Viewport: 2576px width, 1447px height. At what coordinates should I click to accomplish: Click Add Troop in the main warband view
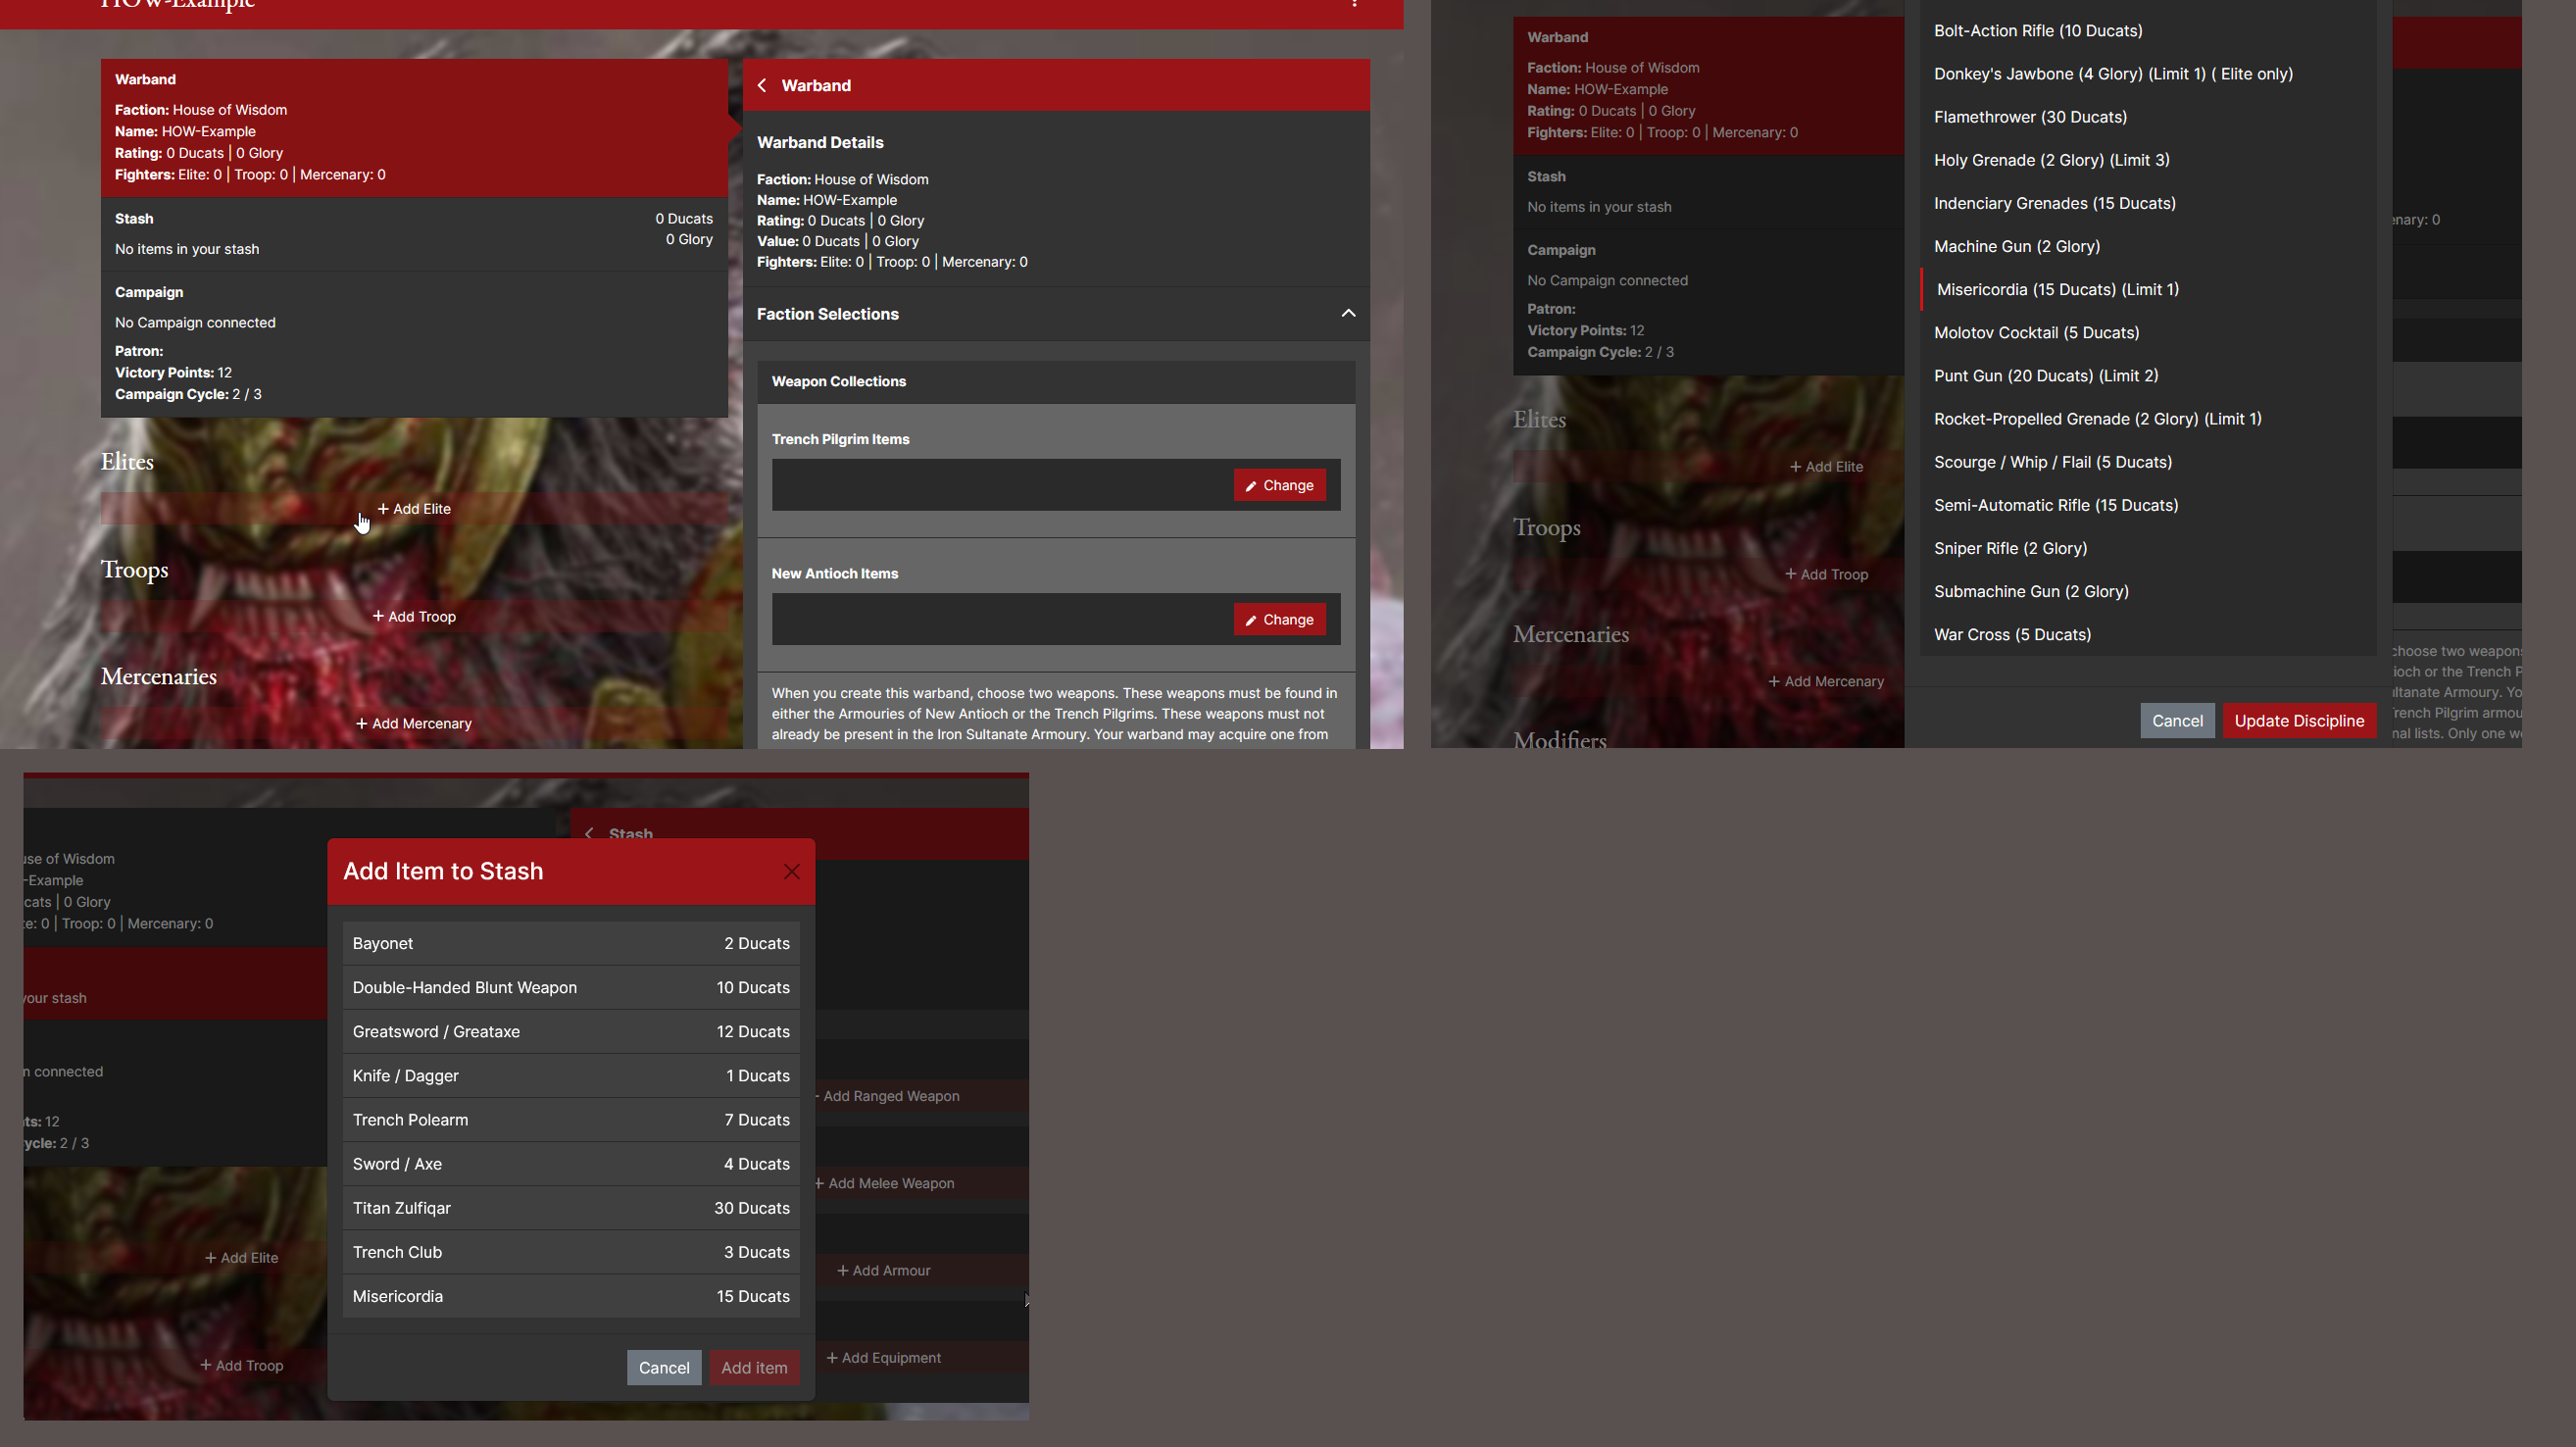[414, 616]
